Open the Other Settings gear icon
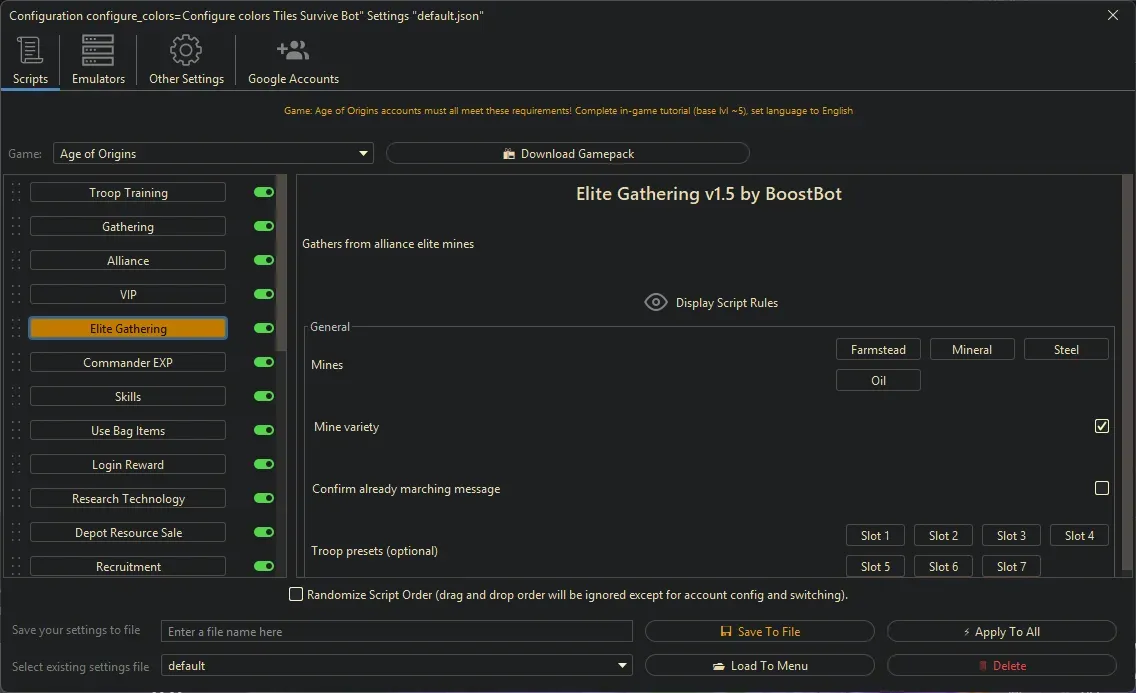 coord(186,50)
